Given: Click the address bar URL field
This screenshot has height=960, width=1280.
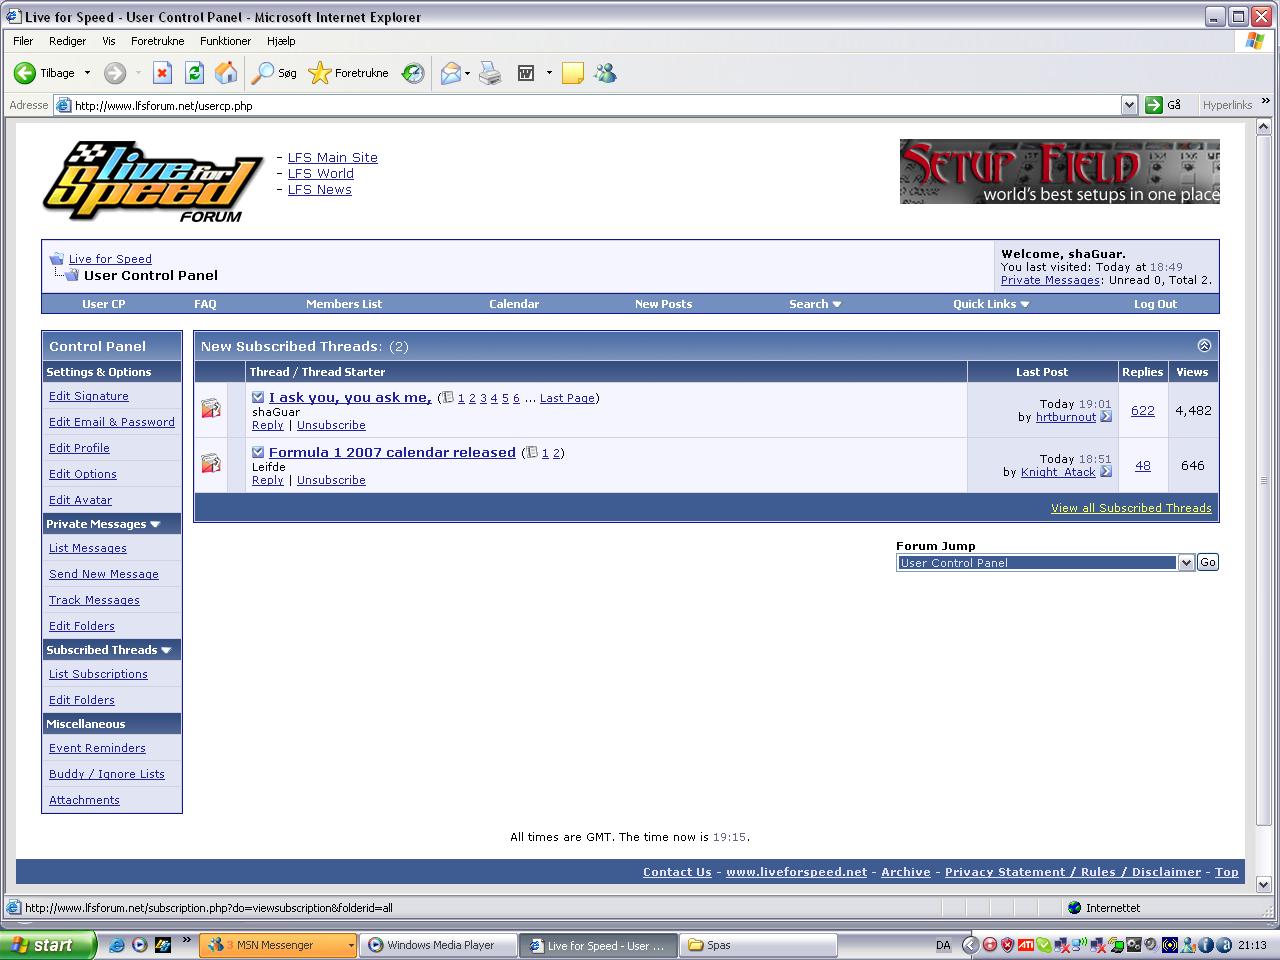Looking at the screenshot, I should click(x=596, y=105).
